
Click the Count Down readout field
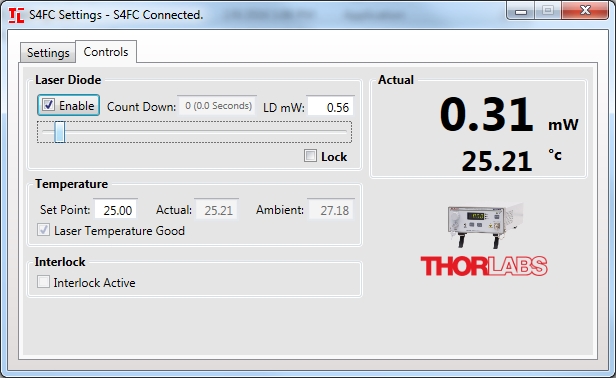(218, 106)
